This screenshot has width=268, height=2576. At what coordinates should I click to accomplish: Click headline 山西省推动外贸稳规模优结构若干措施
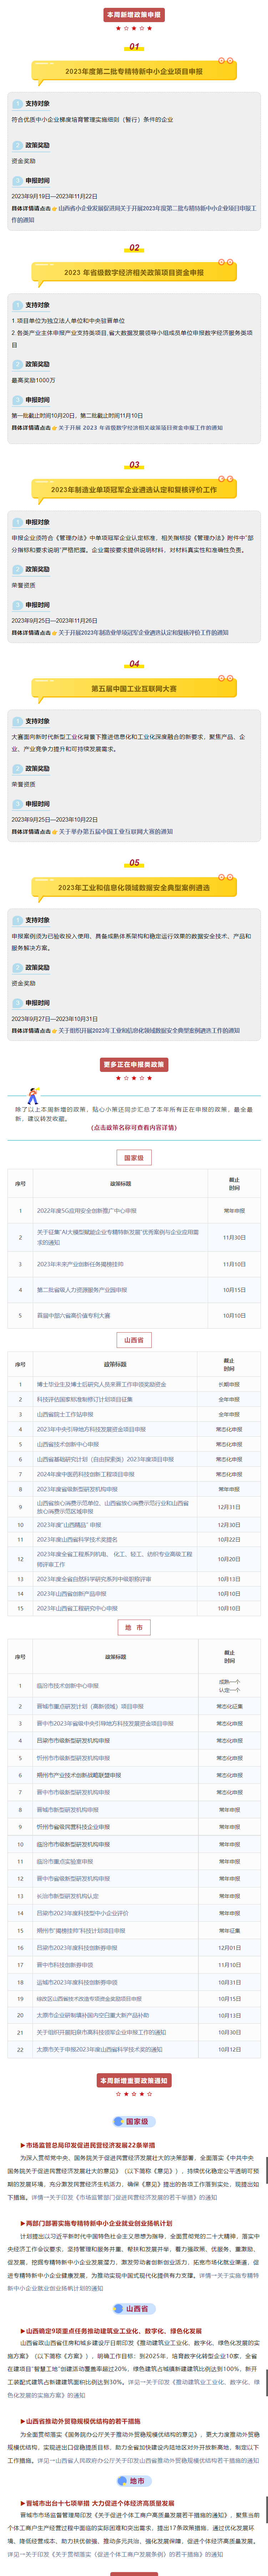(83, 2421)
